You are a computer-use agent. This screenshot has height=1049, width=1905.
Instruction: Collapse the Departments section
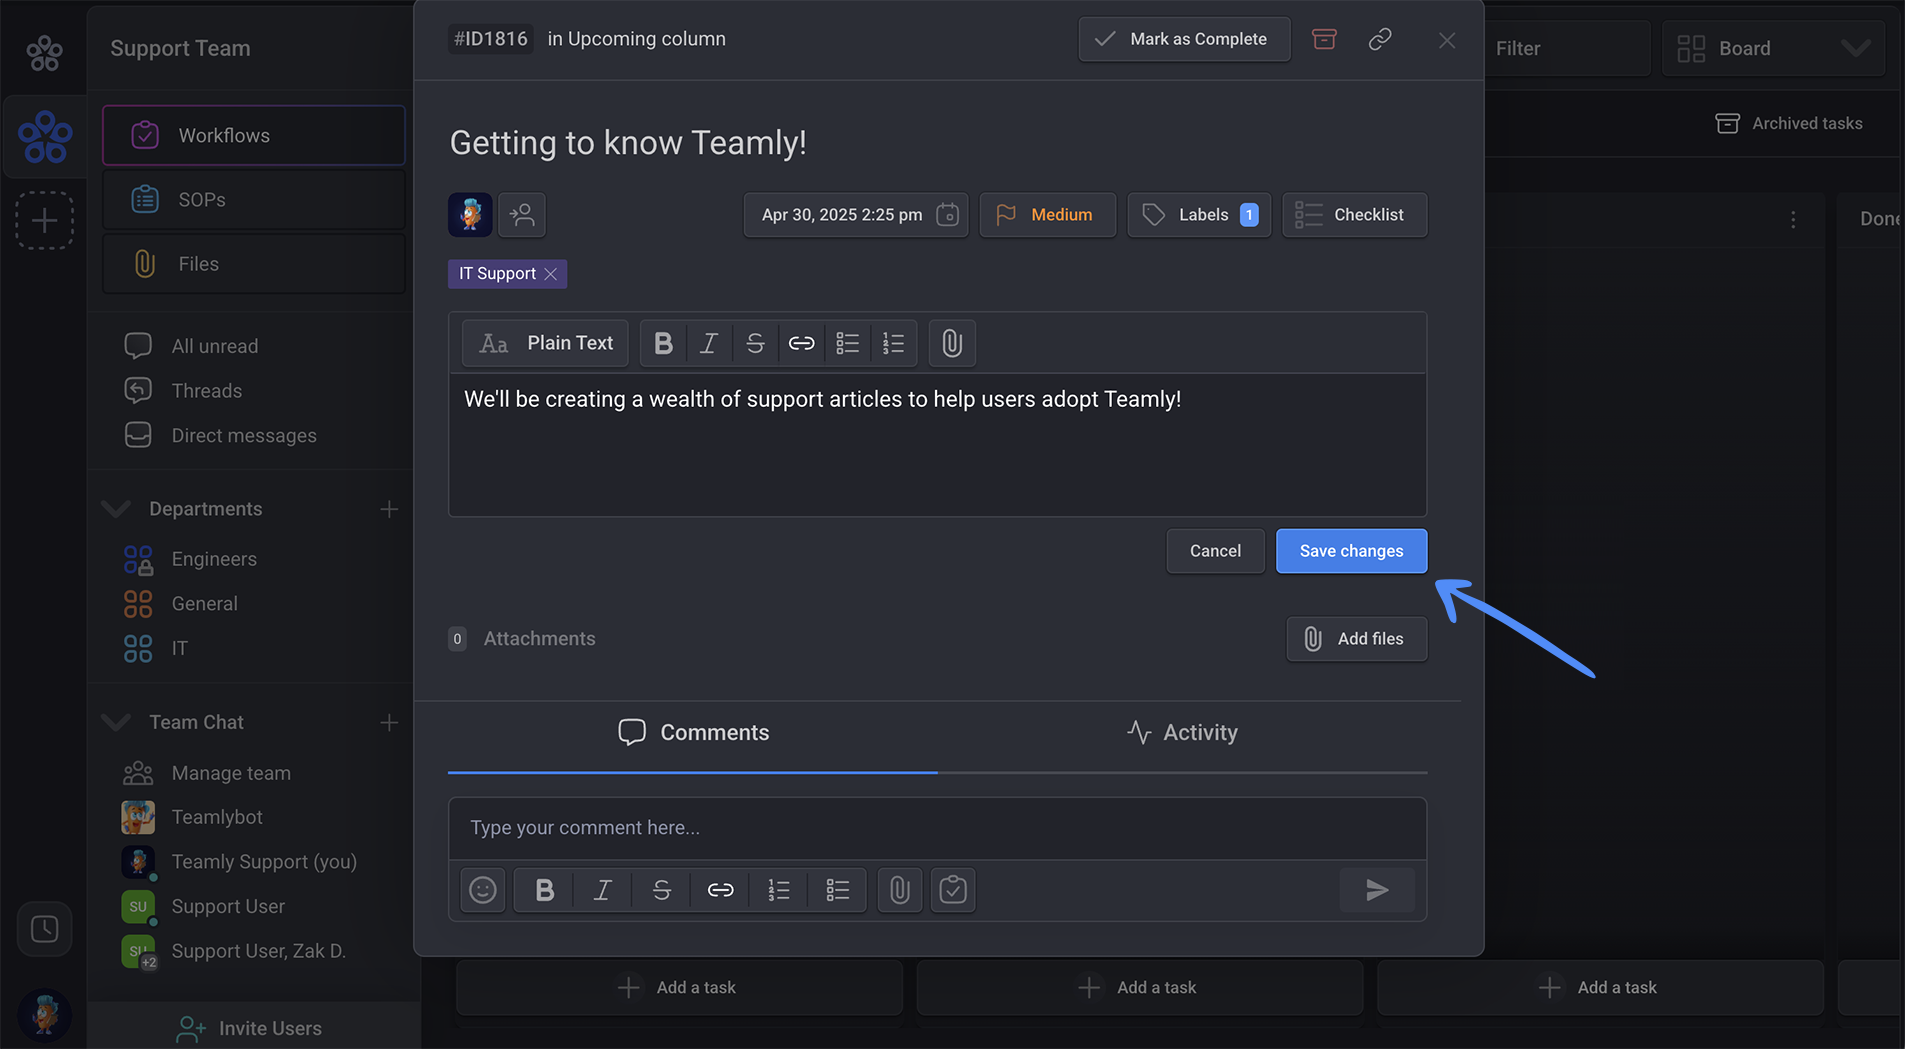coord(116,509)
